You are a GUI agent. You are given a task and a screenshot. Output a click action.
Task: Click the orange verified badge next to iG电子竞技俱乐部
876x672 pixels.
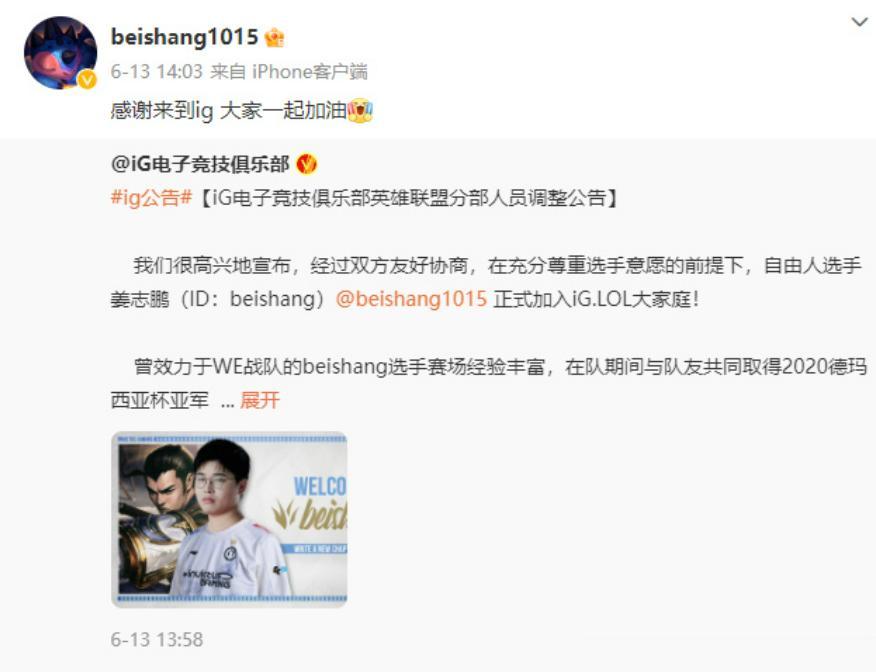click(x=306, y=164)
